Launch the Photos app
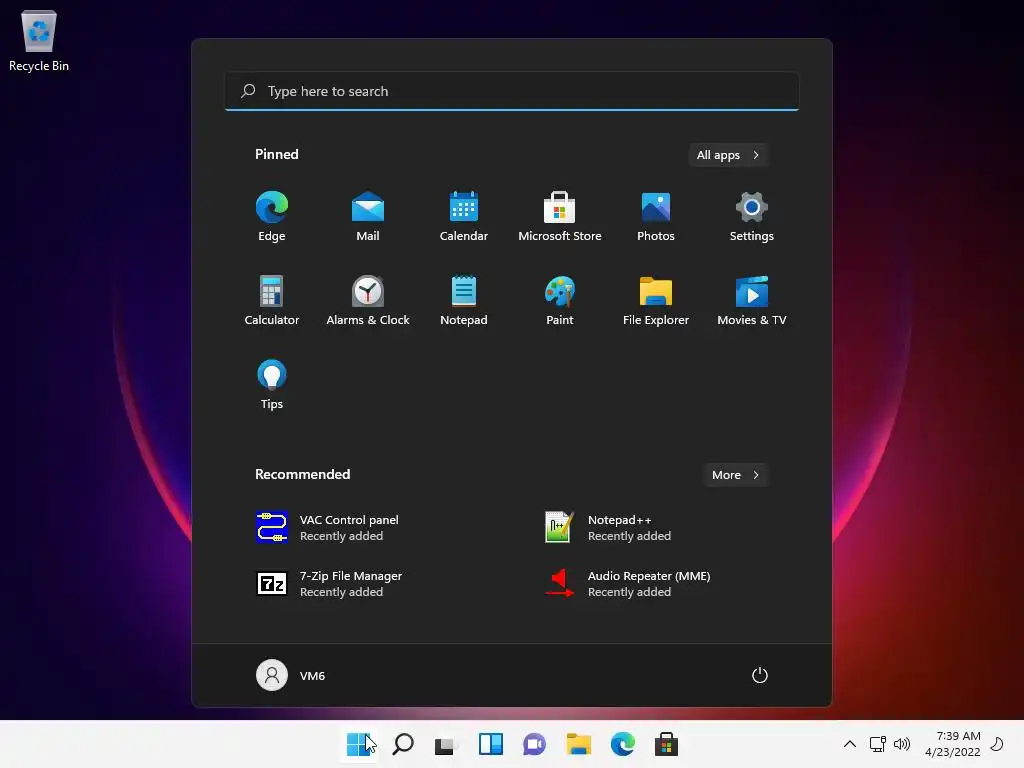 point(656,216)
